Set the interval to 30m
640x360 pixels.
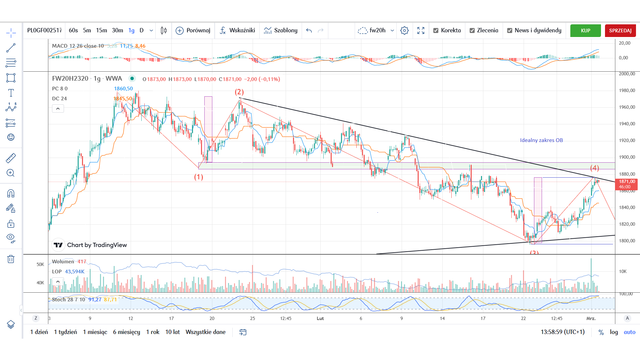pos(118,31)
